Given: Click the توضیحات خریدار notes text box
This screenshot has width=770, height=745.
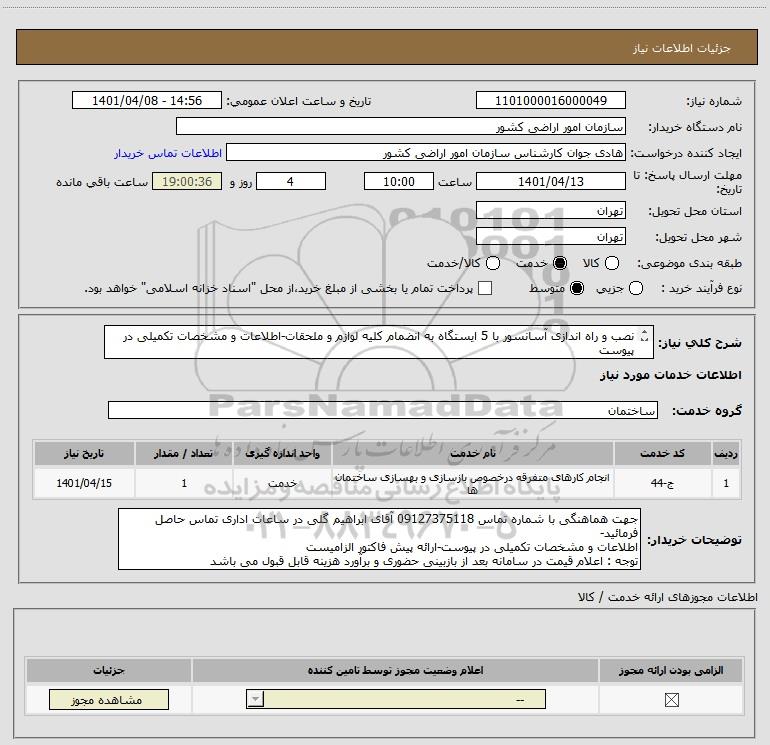Looking at the screenshot, I should pyautogui.click(x=380, y=539).
